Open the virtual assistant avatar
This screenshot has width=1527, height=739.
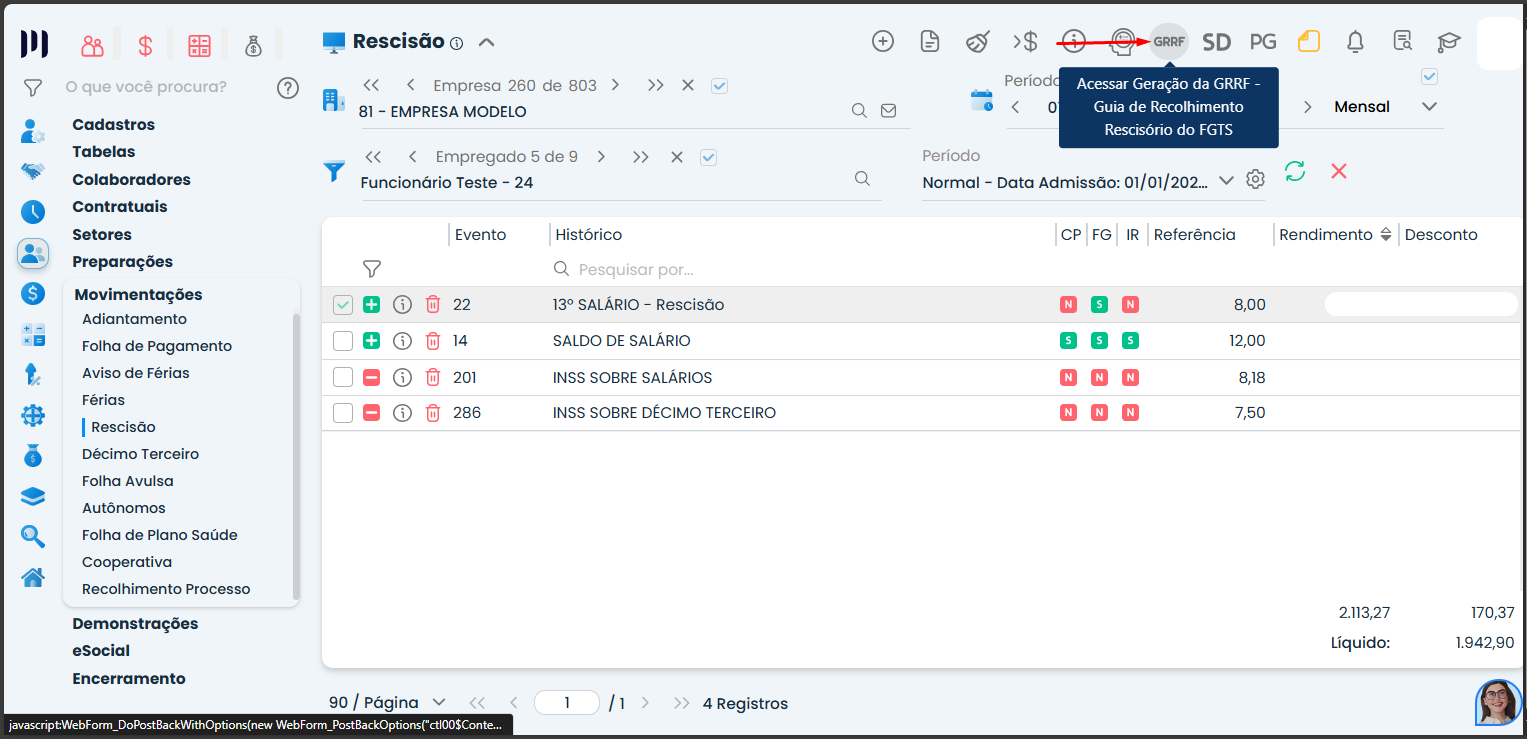click(x=1498, y=703)
